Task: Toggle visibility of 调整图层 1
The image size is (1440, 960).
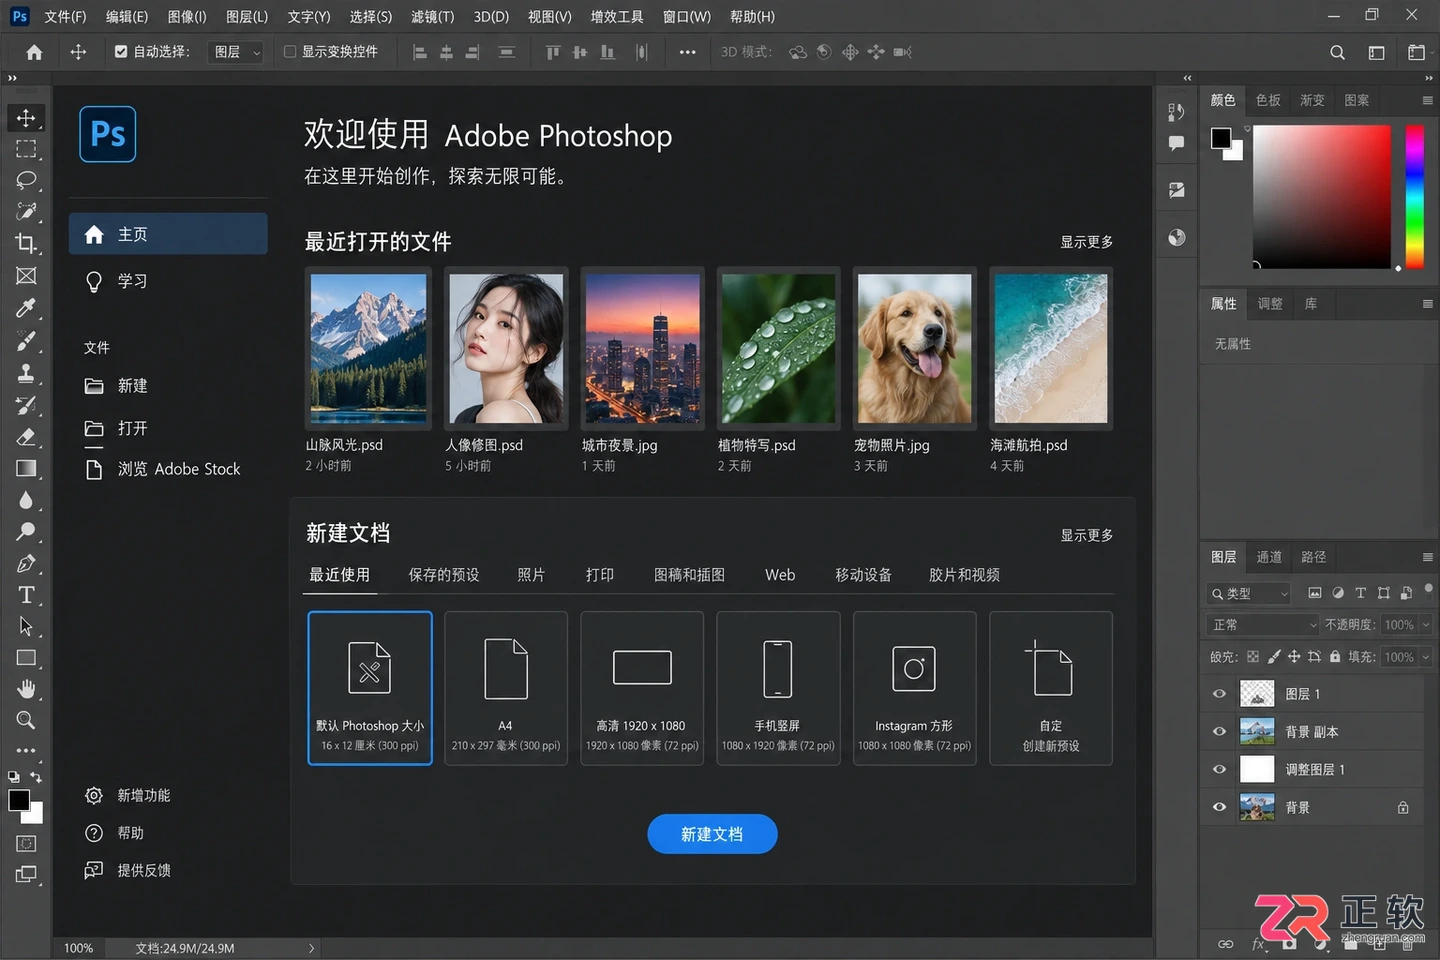Action: (1219, 770)
